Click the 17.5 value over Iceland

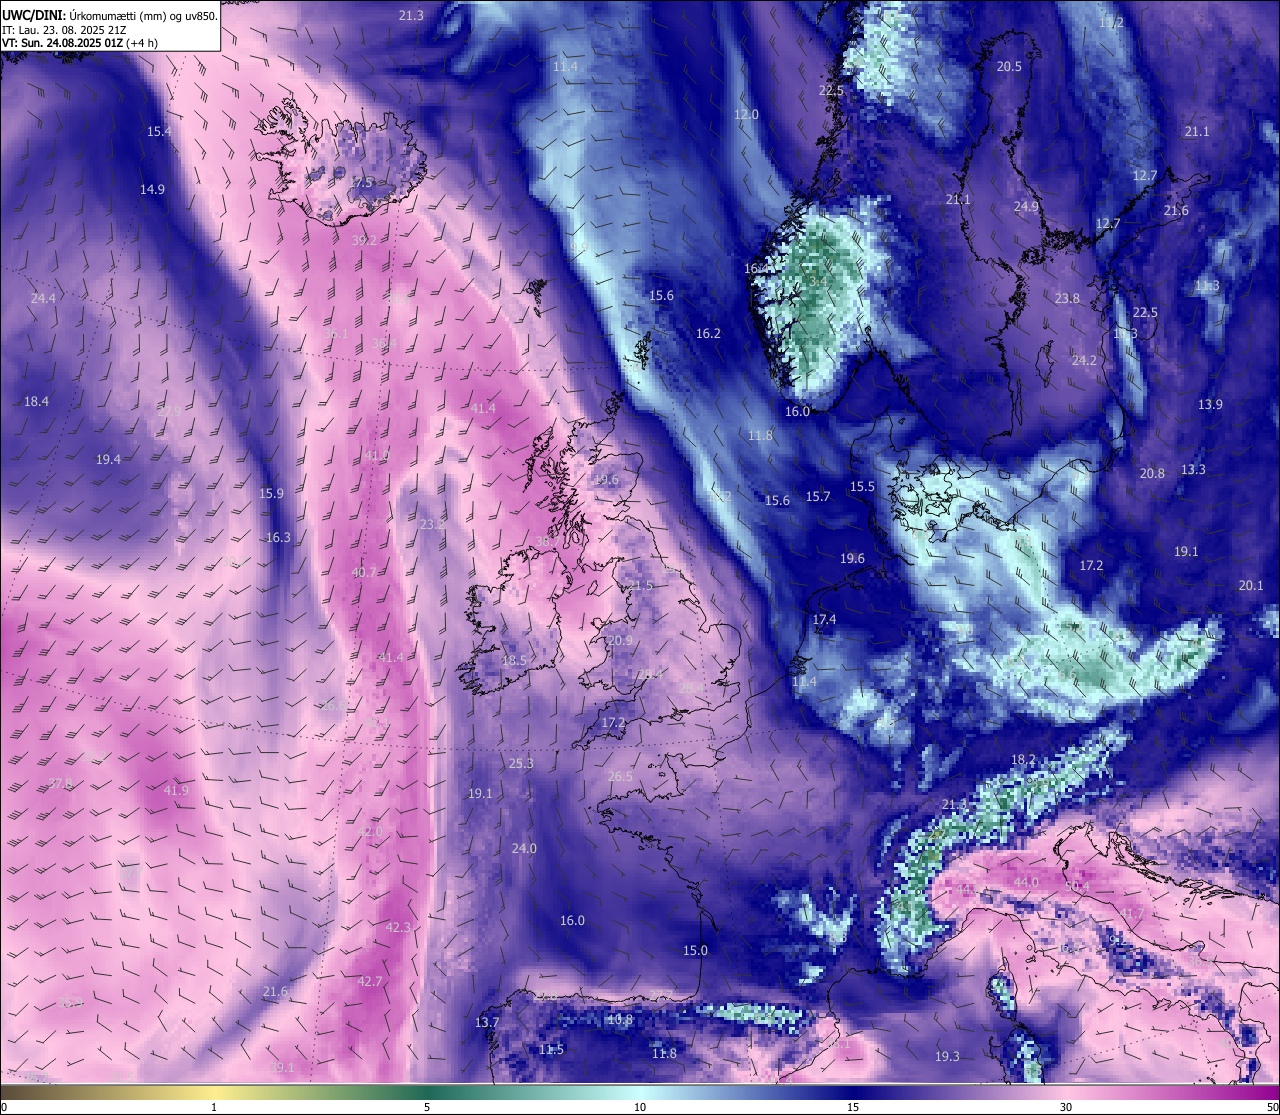(361, 183)
